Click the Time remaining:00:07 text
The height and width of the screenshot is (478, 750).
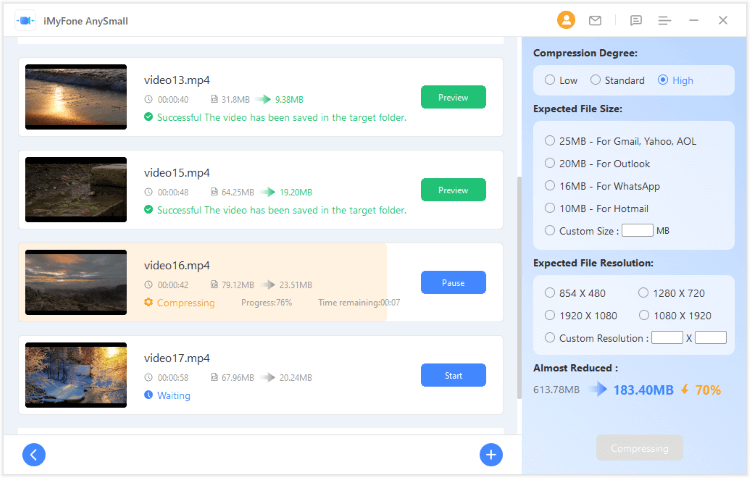coord(359,302)
